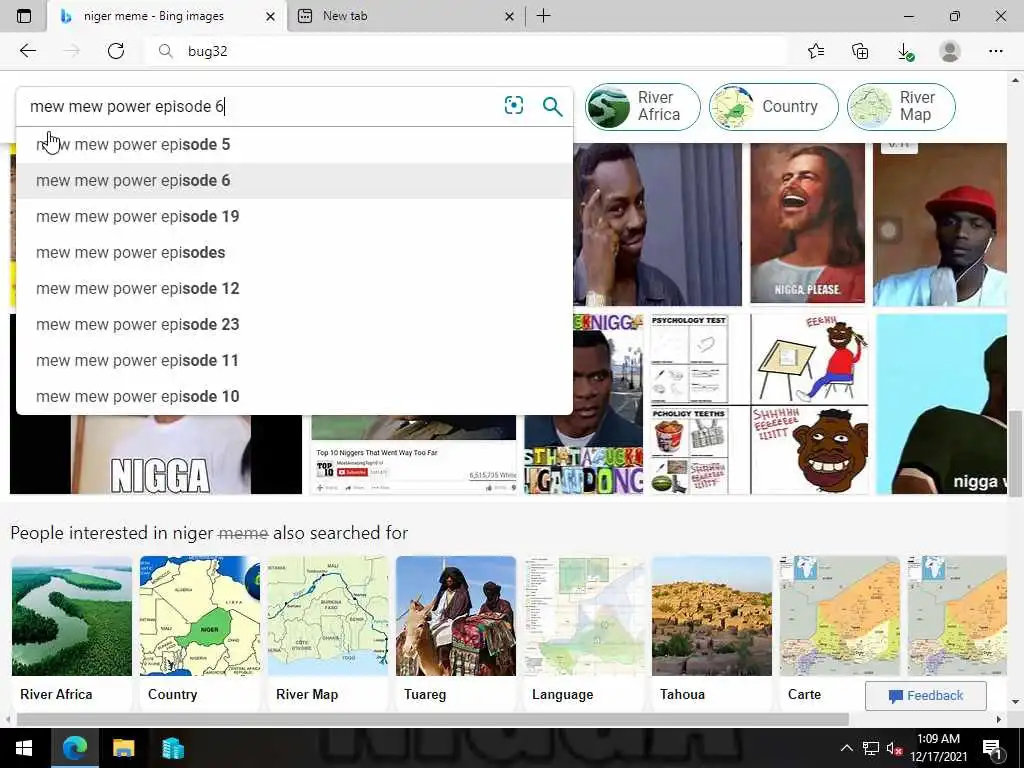1024x768 pixels.
Task: Select suggestion mew mew power episode 12
Action: [x=295, y=288]
